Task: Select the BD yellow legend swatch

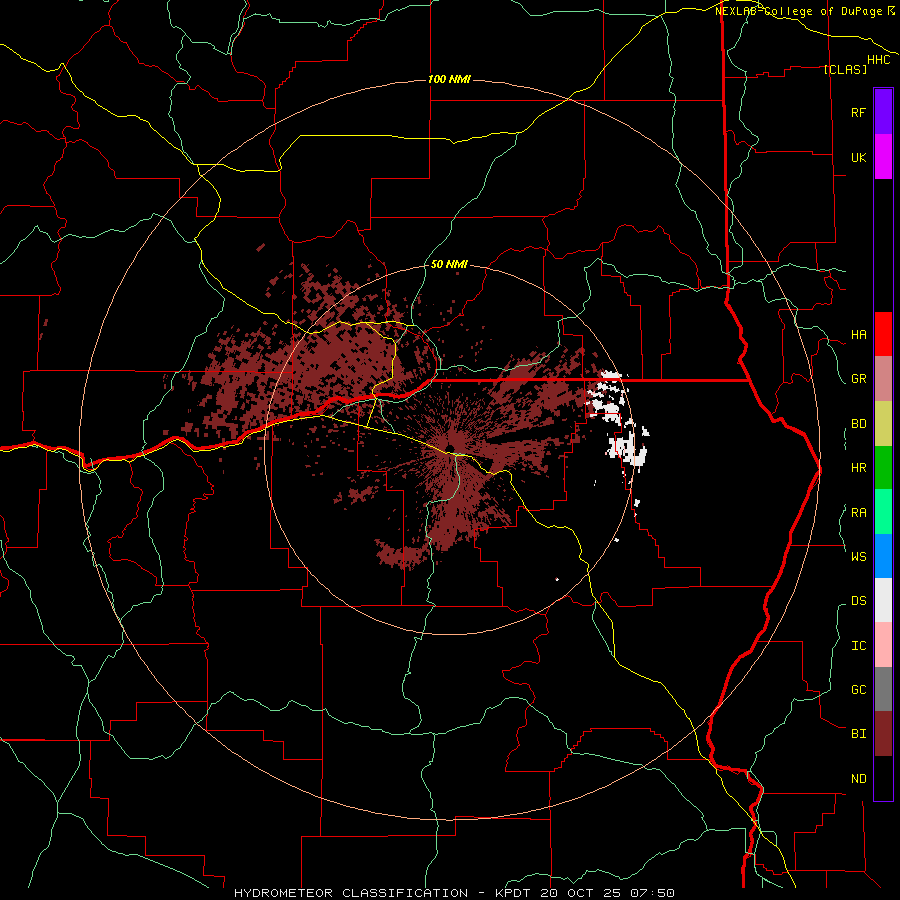Action: pyautogui.click(x=883, y=424)
